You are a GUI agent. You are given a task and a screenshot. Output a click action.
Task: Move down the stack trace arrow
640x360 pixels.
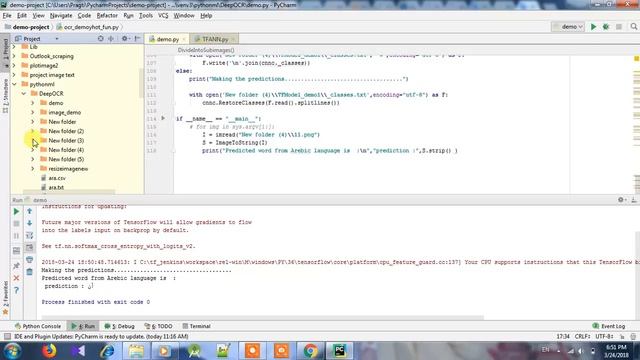(29, 223)
